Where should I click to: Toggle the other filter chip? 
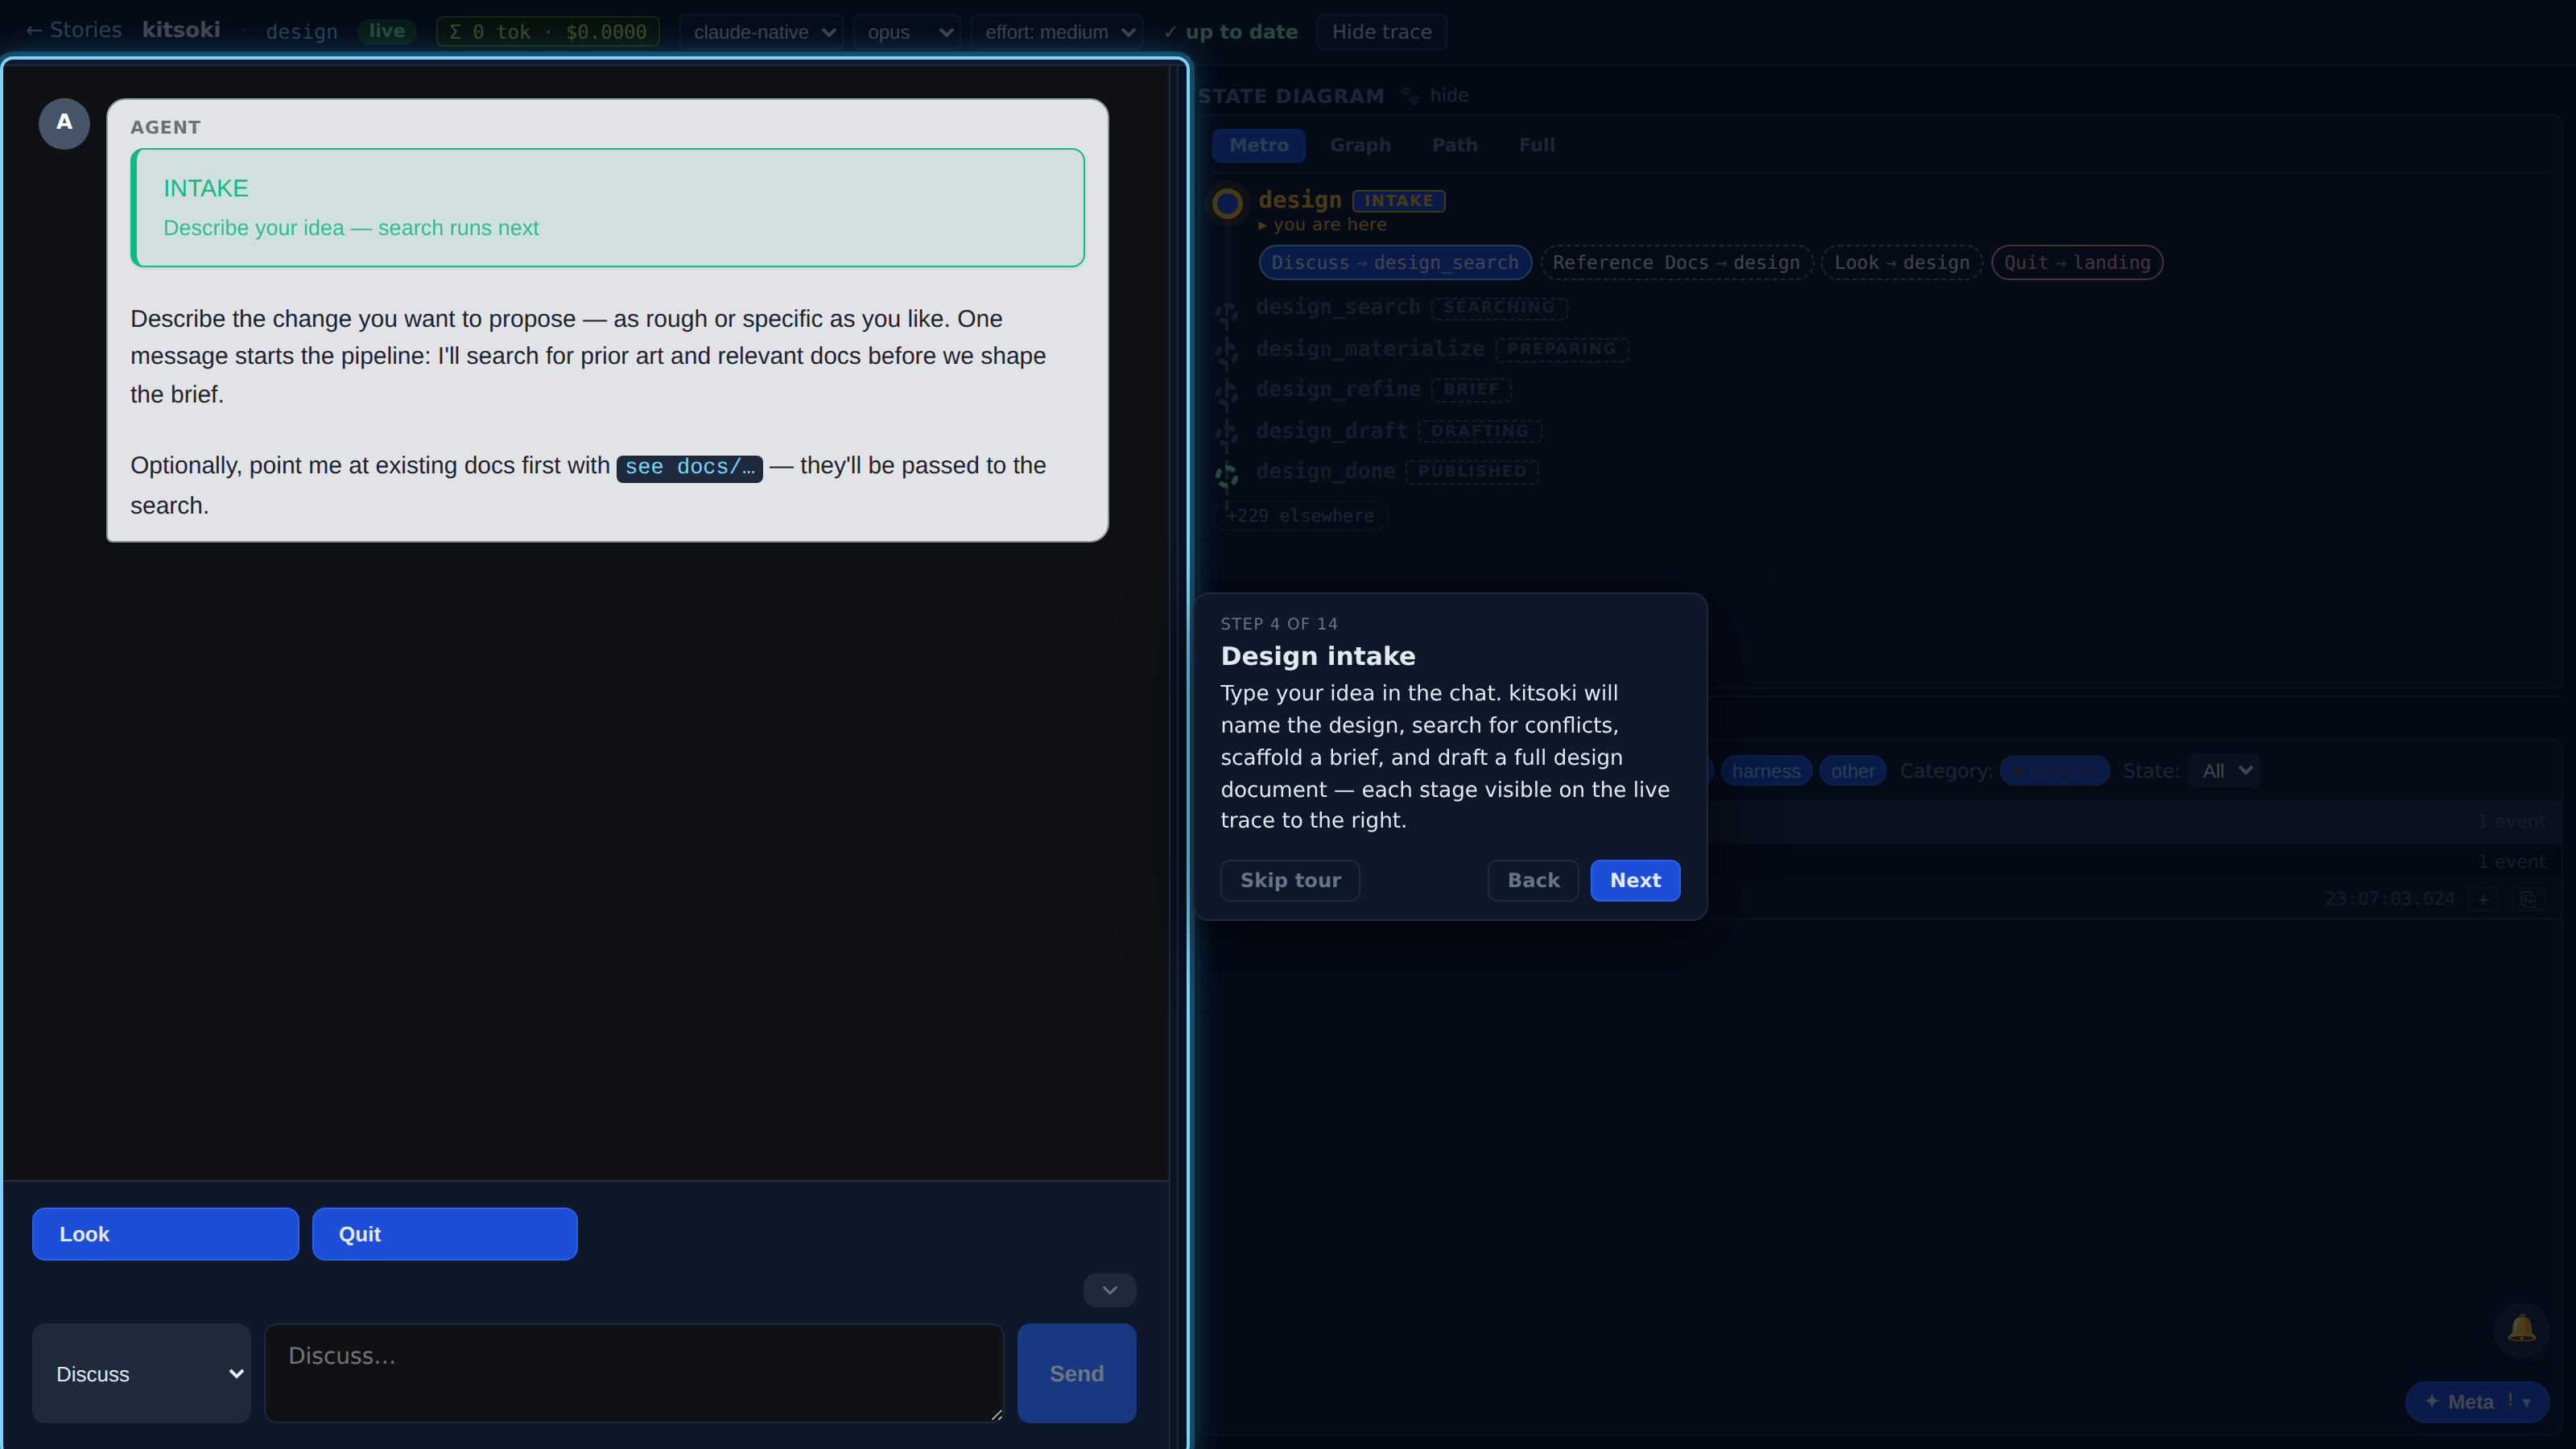tap(1852, 771)
